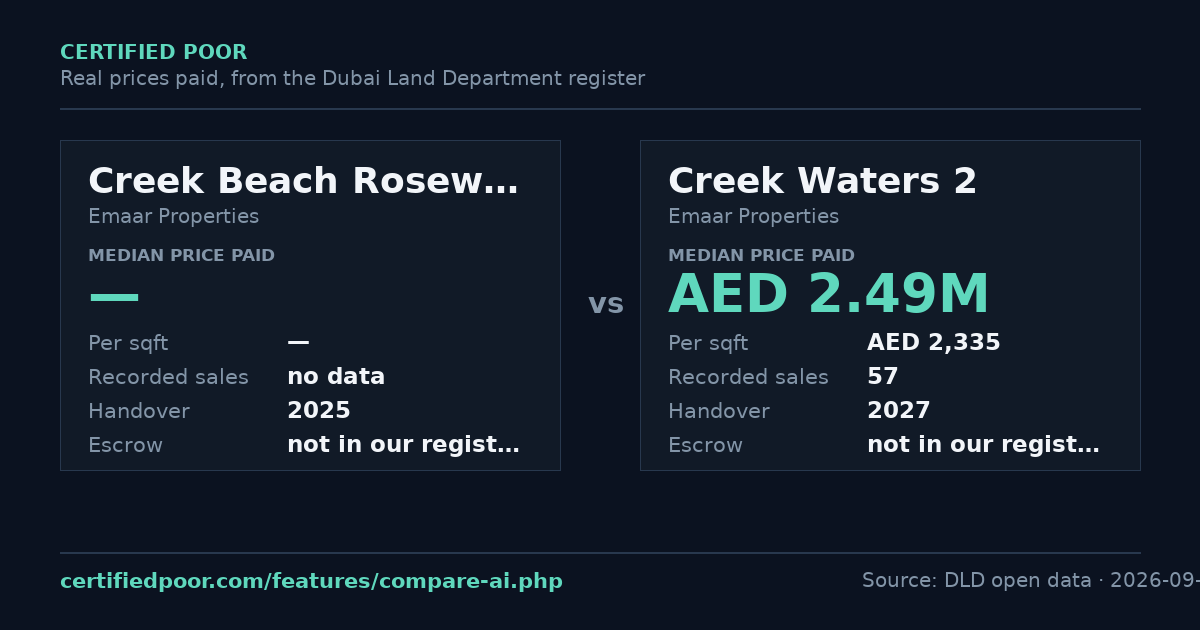The width and height of the screenshot is (1200, 630).
Task: Click the truncated escrow text in Creek Beach card
Action: coord(403,445)
